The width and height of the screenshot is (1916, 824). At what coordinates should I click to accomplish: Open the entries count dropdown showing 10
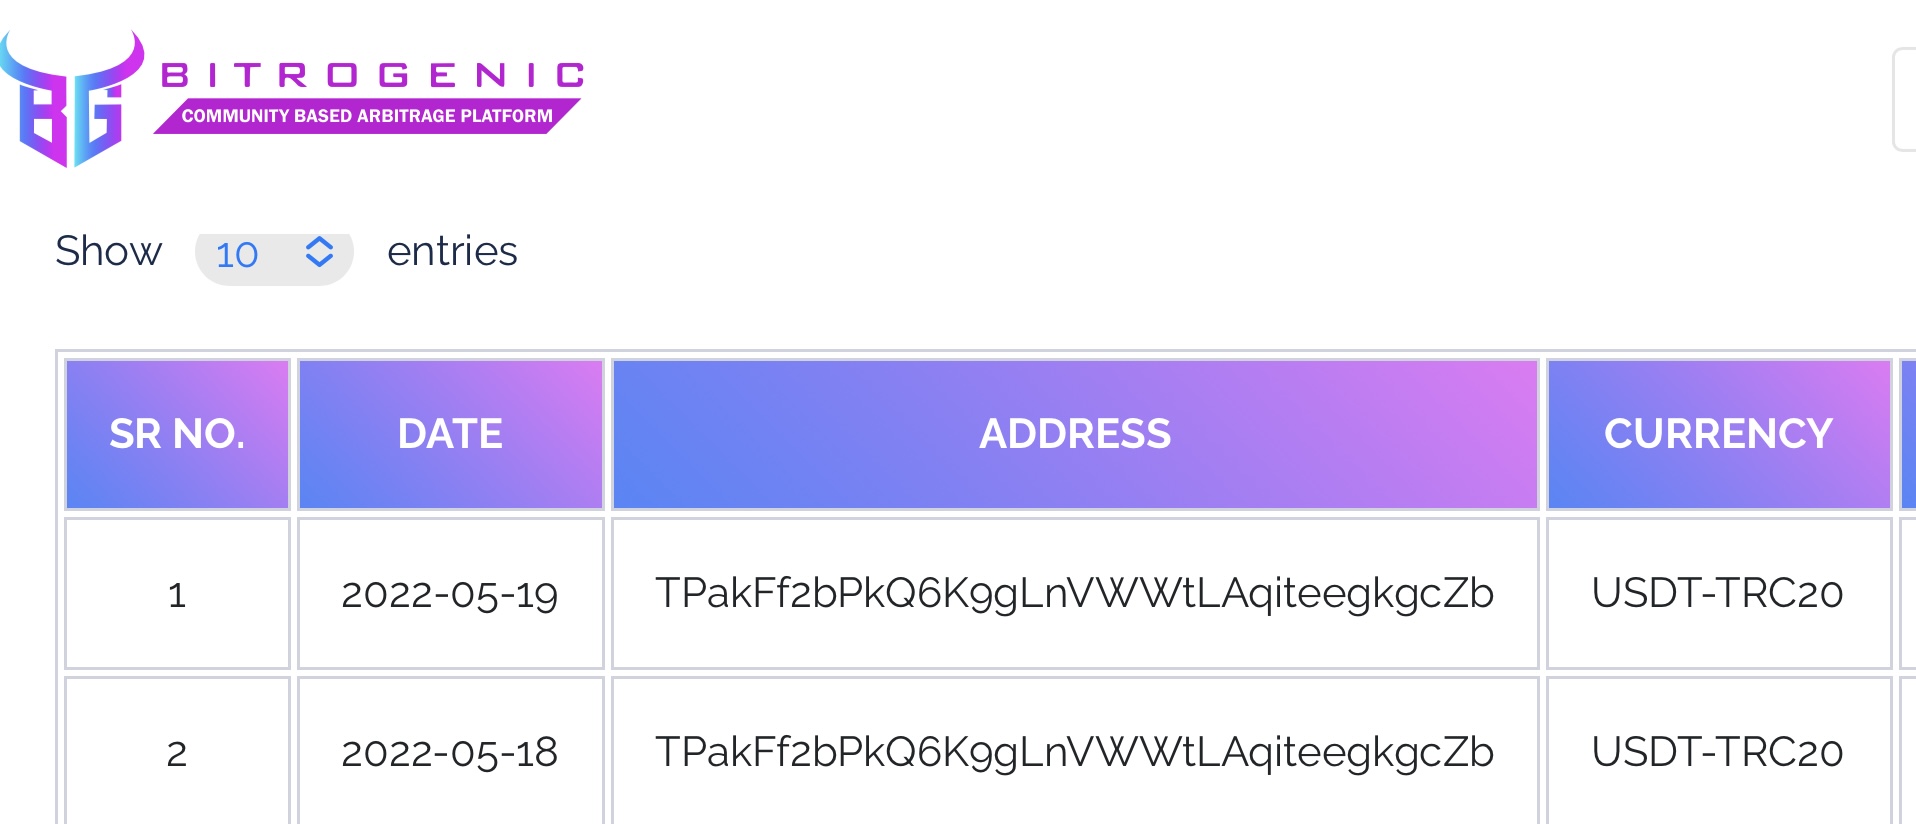click(x=273, y=254)
